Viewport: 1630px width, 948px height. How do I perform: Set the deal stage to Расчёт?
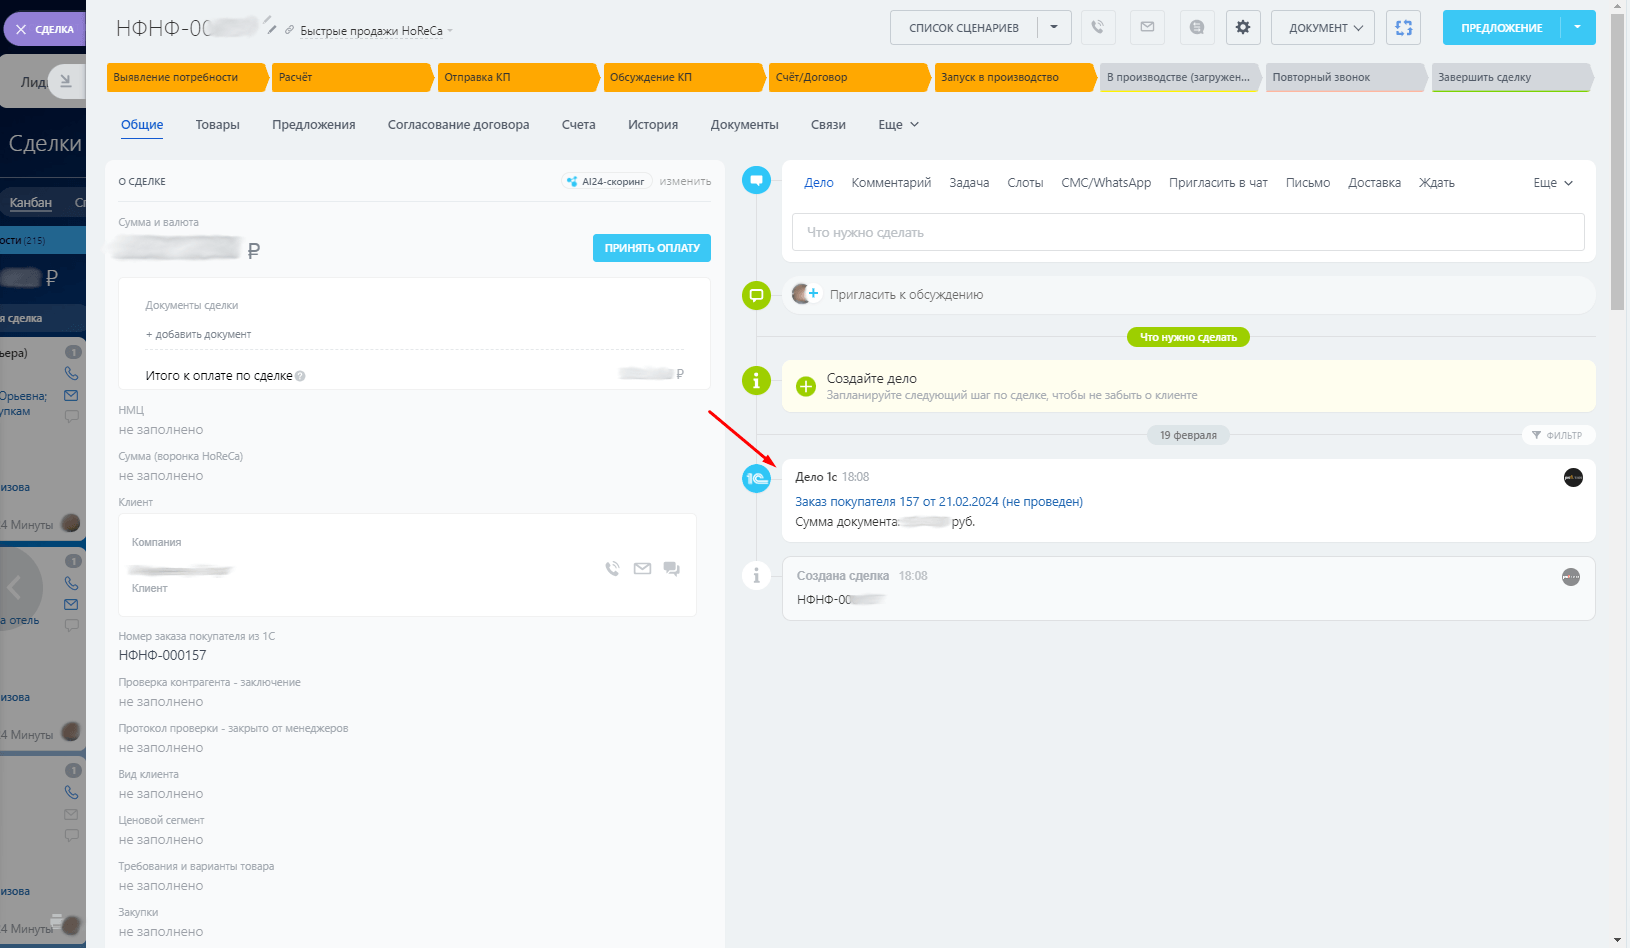(x=352, y=77)
